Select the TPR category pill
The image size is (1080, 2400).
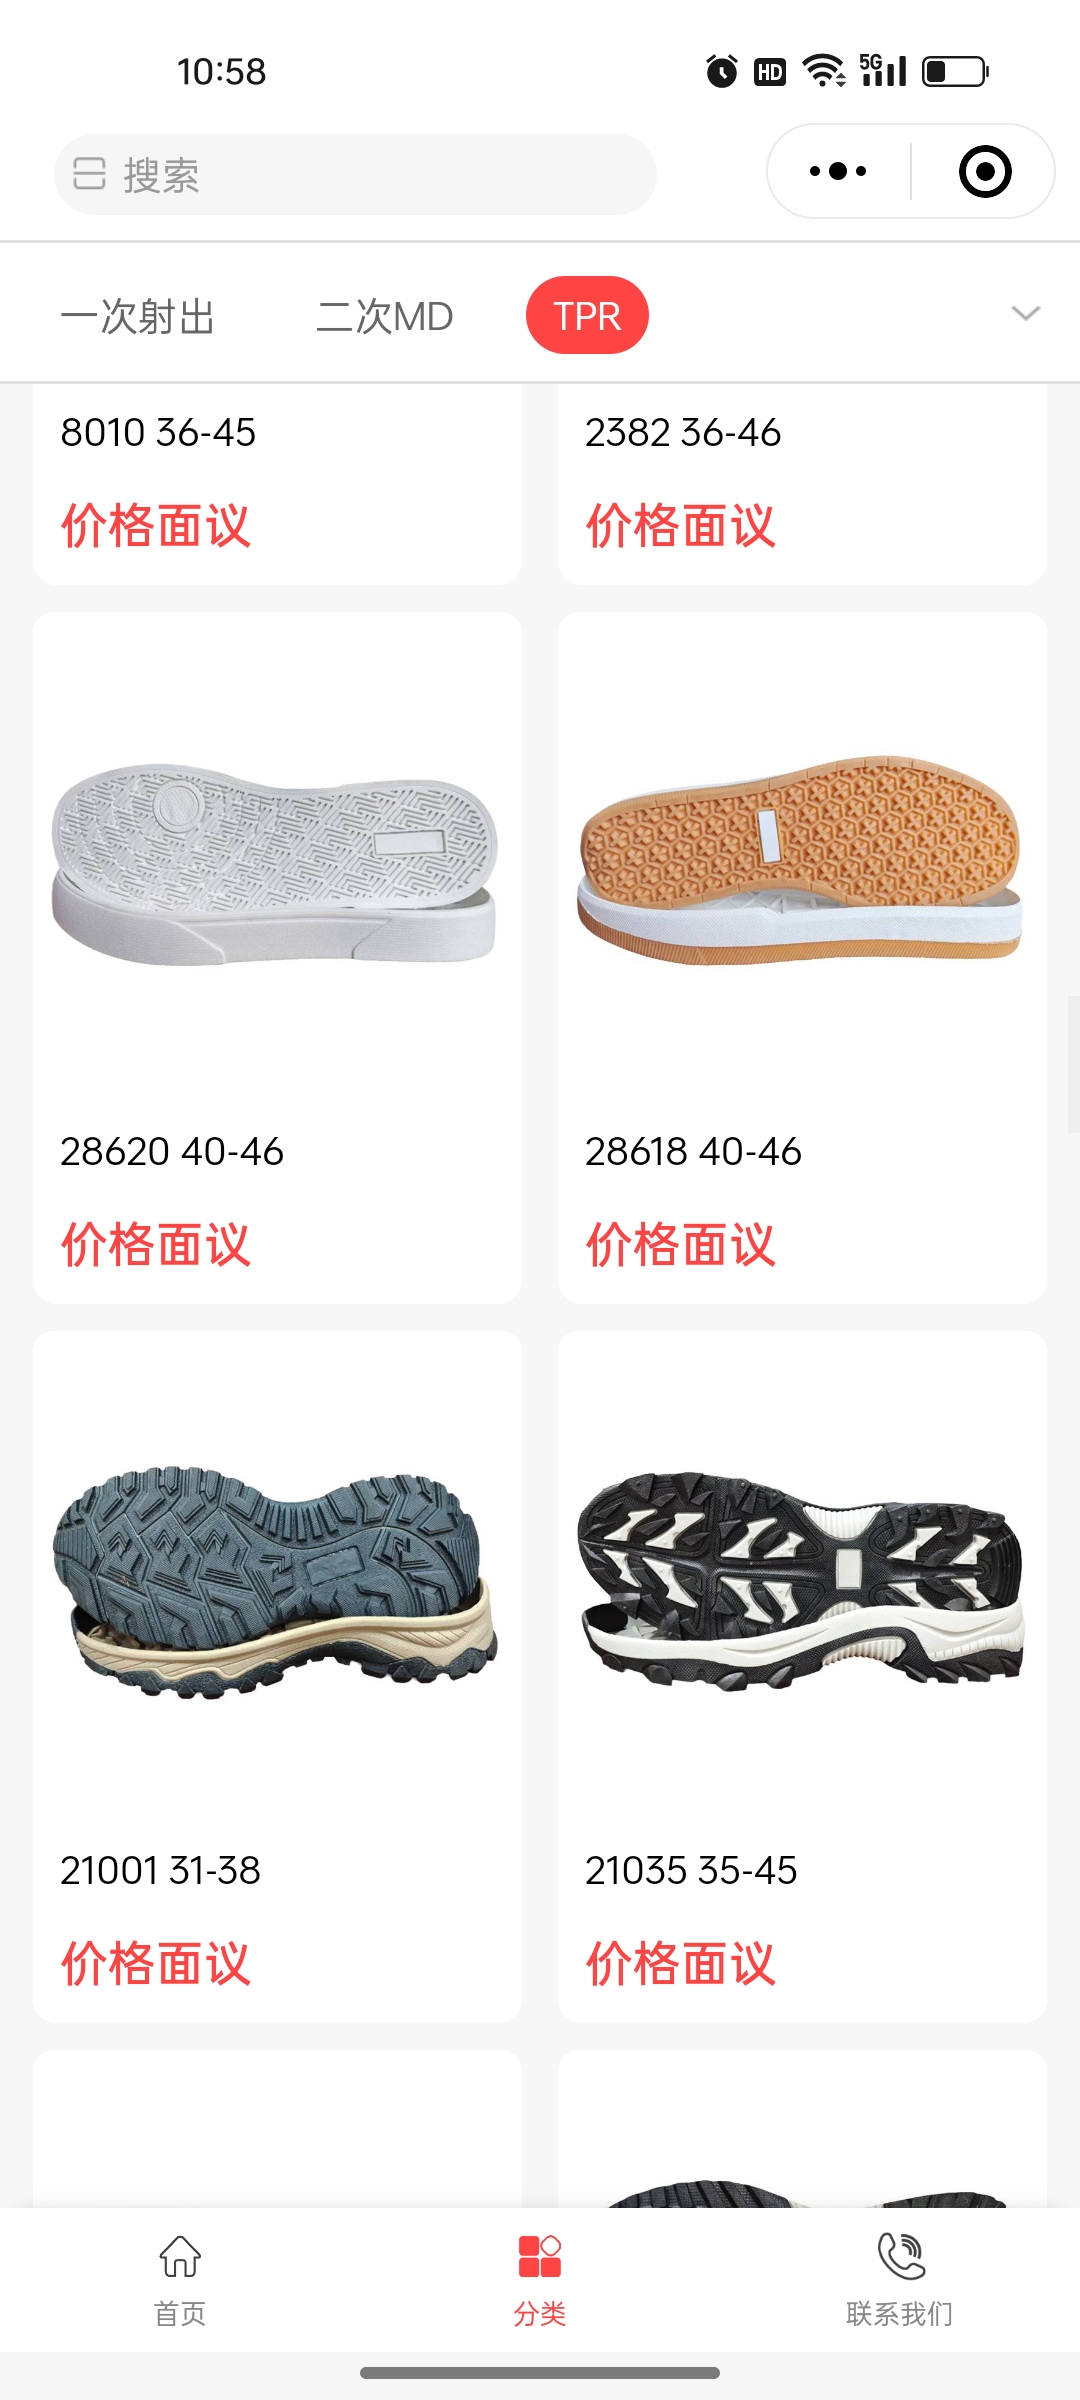click(x=587, y=315)
